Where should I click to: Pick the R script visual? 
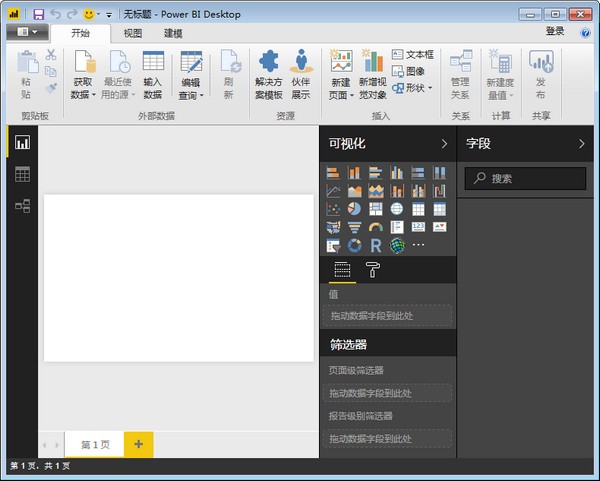click(375, 245)
